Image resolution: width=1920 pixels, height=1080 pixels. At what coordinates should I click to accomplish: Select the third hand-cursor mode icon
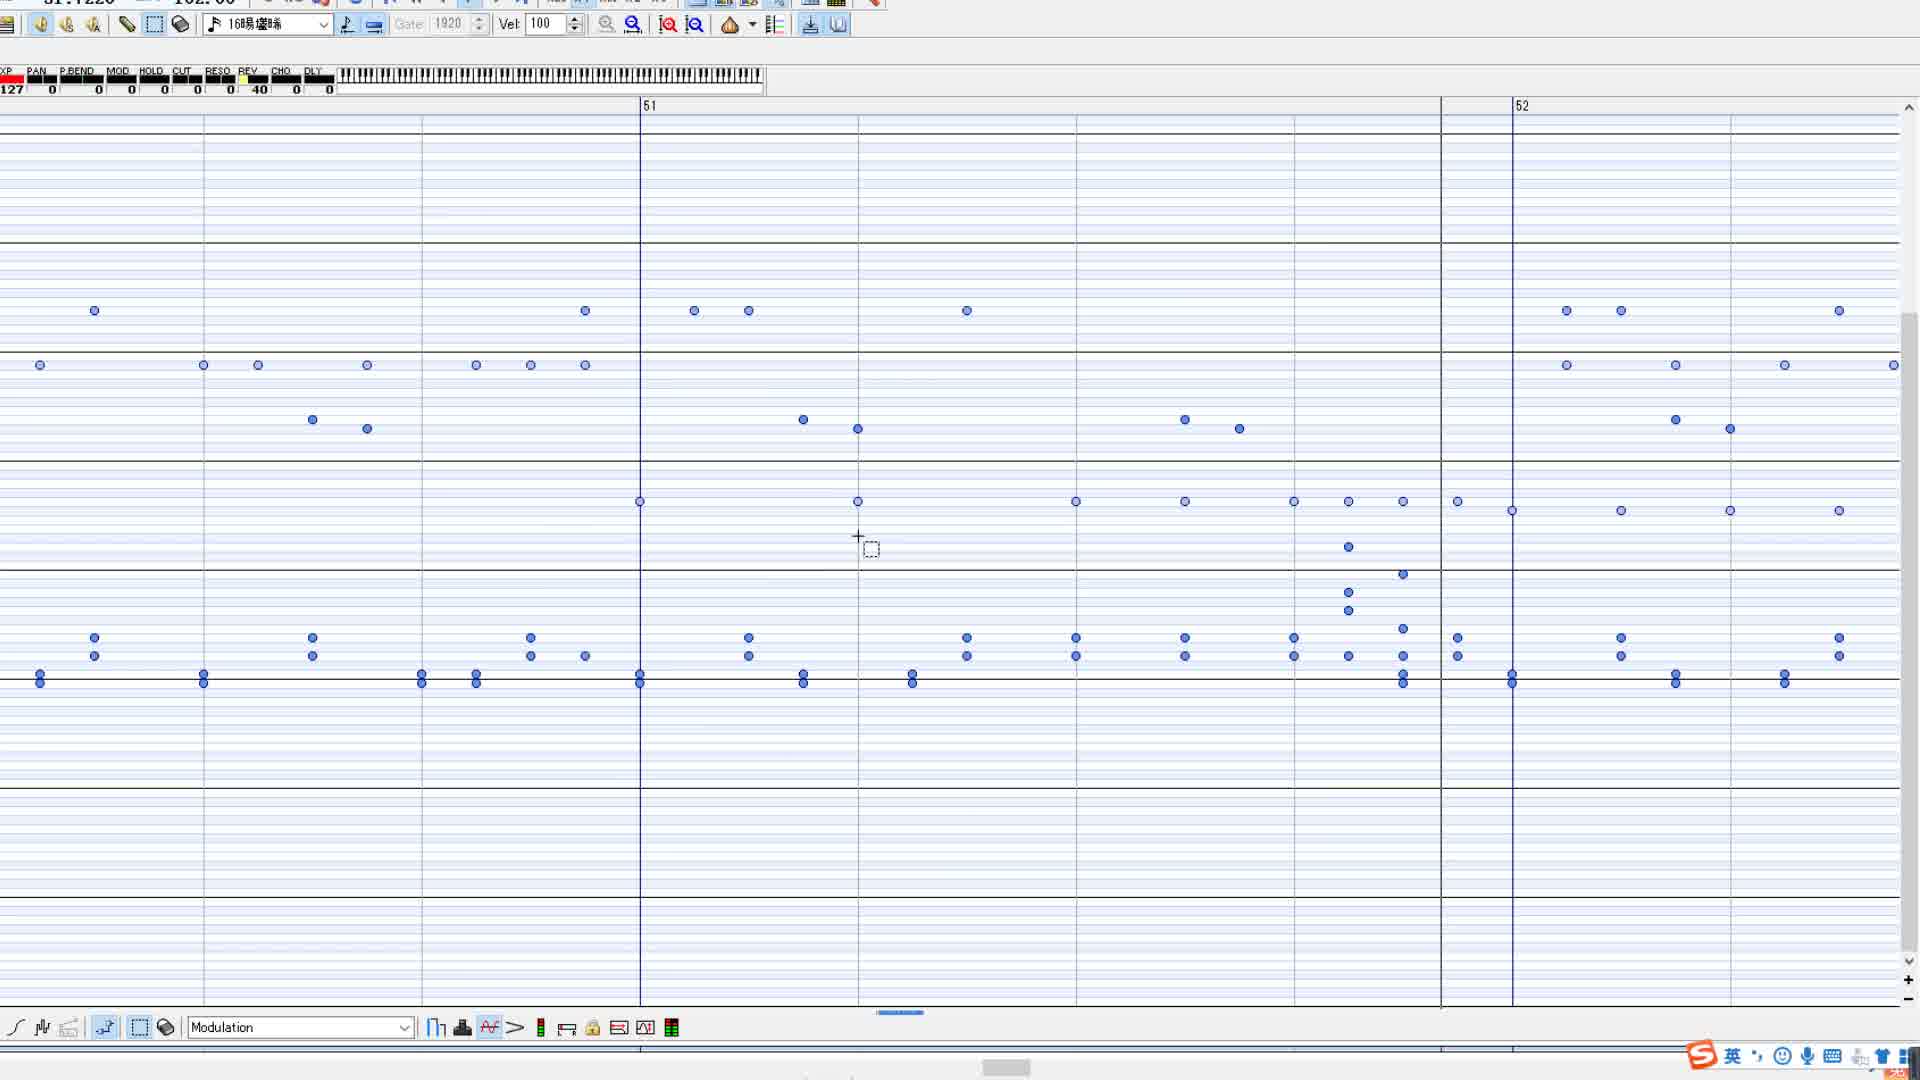[92, 24]
